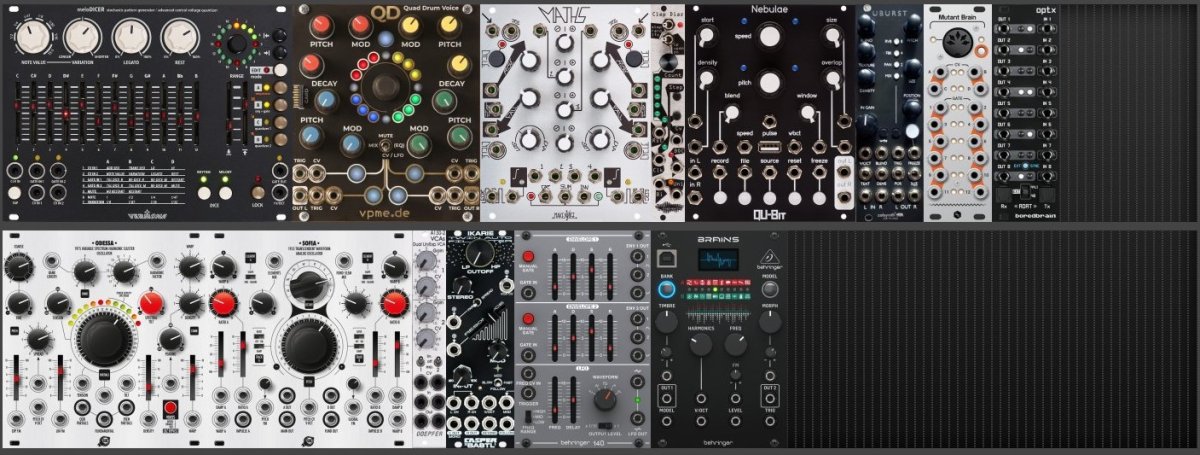
Task: Click the yellow PITCH knob on QD
Action: click(x=450, y=27)
